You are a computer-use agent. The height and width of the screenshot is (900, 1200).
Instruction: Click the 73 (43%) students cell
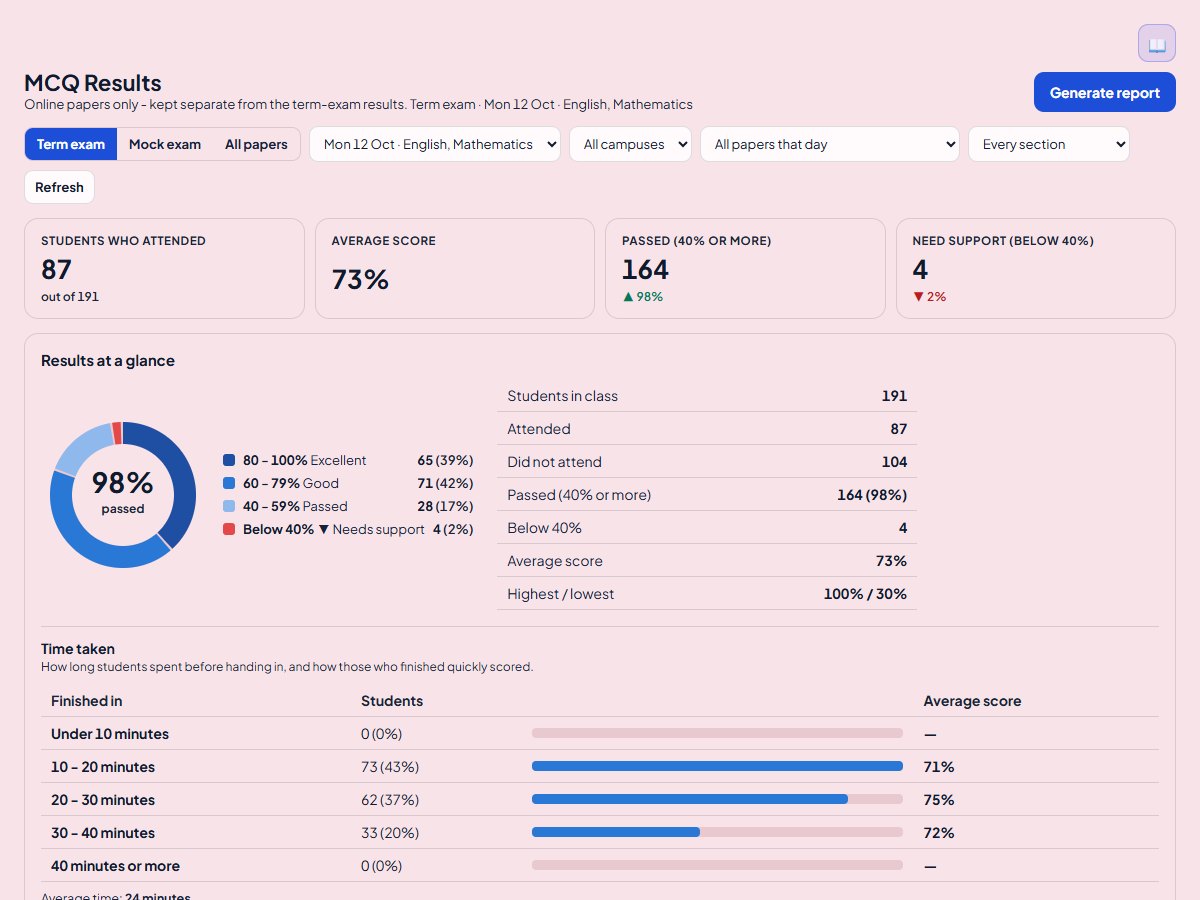click(390, 767)
